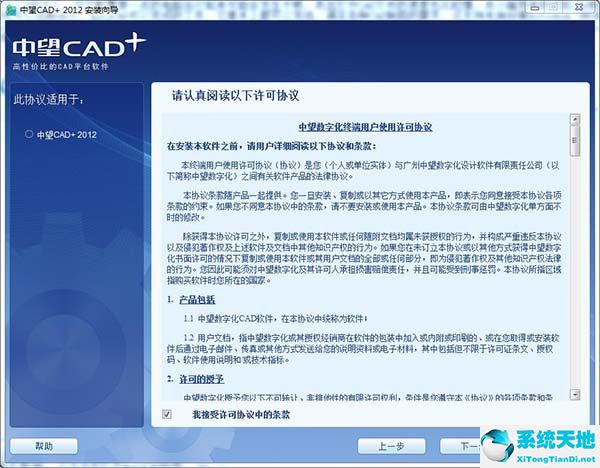The width and height of the screenshot is (600, 468).
Task: Click the 帮助 button
Action: (44, 446)
